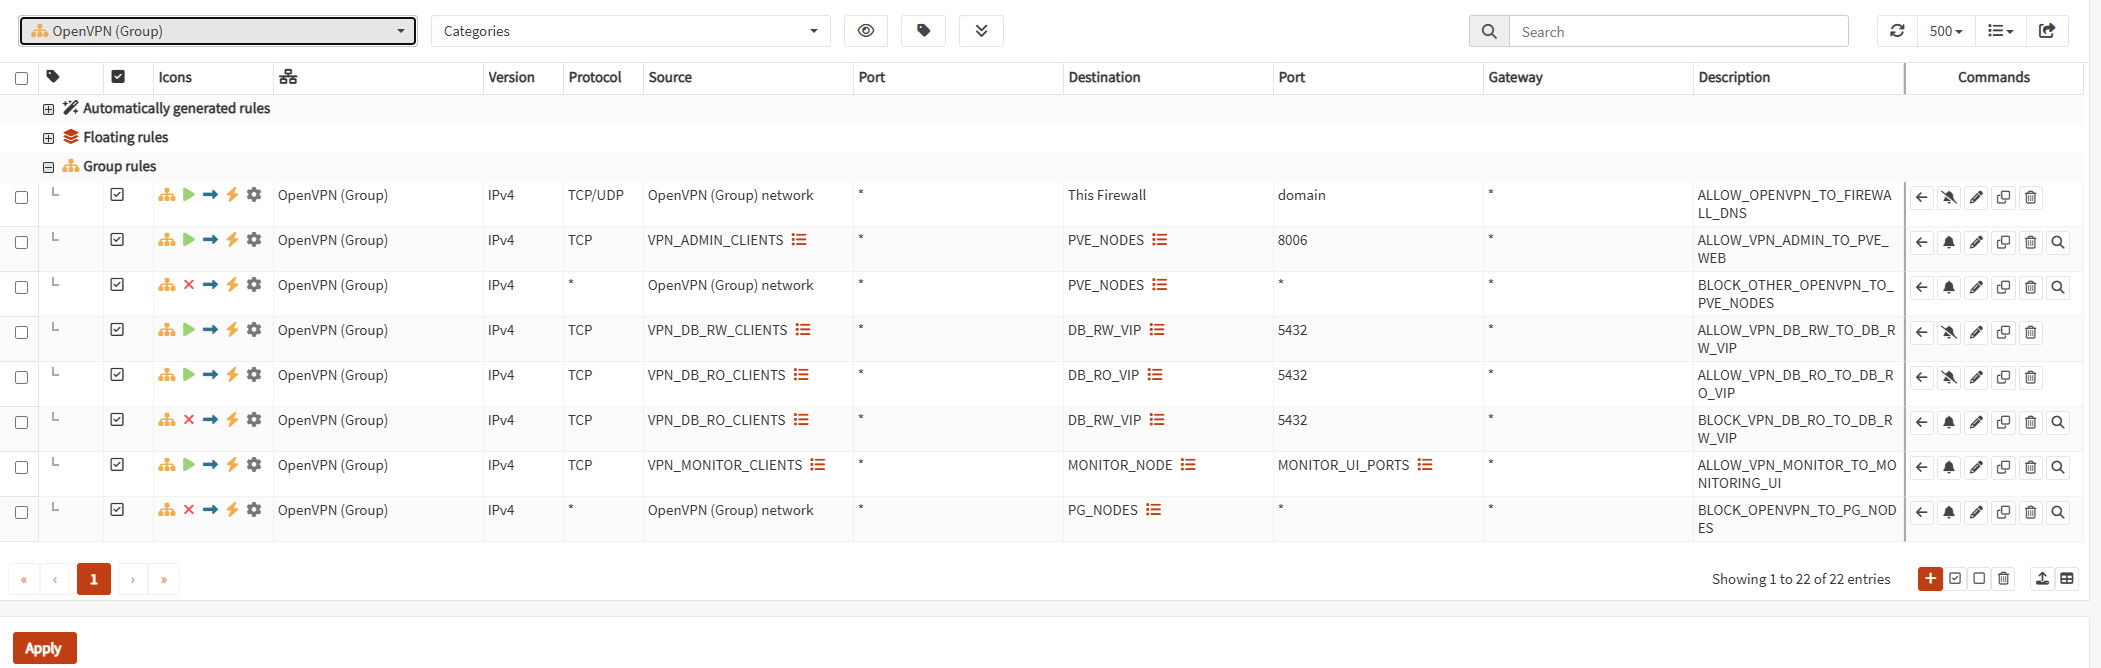The image size is (2101, 668).
Task: Click the tag icon next to Categories
Action: pyautogui.click(x=923, y=31)
